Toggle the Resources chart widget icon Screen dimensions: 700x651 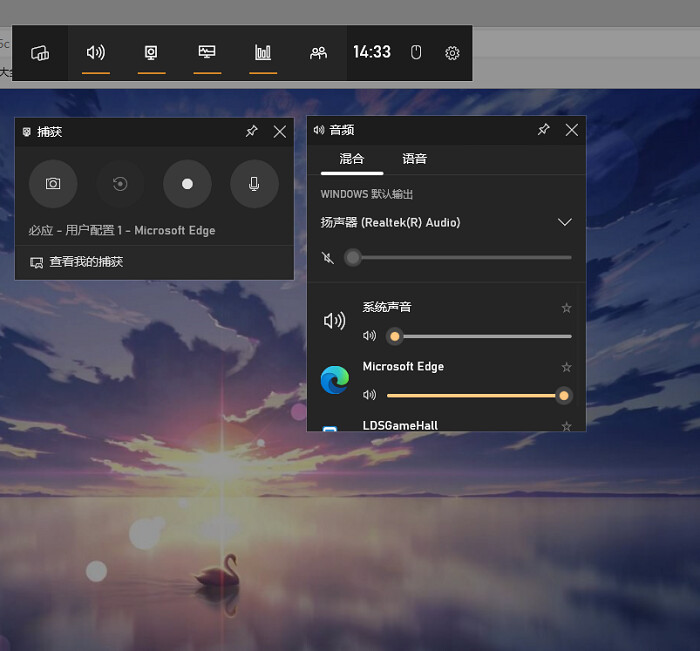pyautogui.click(x=263, y=53)
